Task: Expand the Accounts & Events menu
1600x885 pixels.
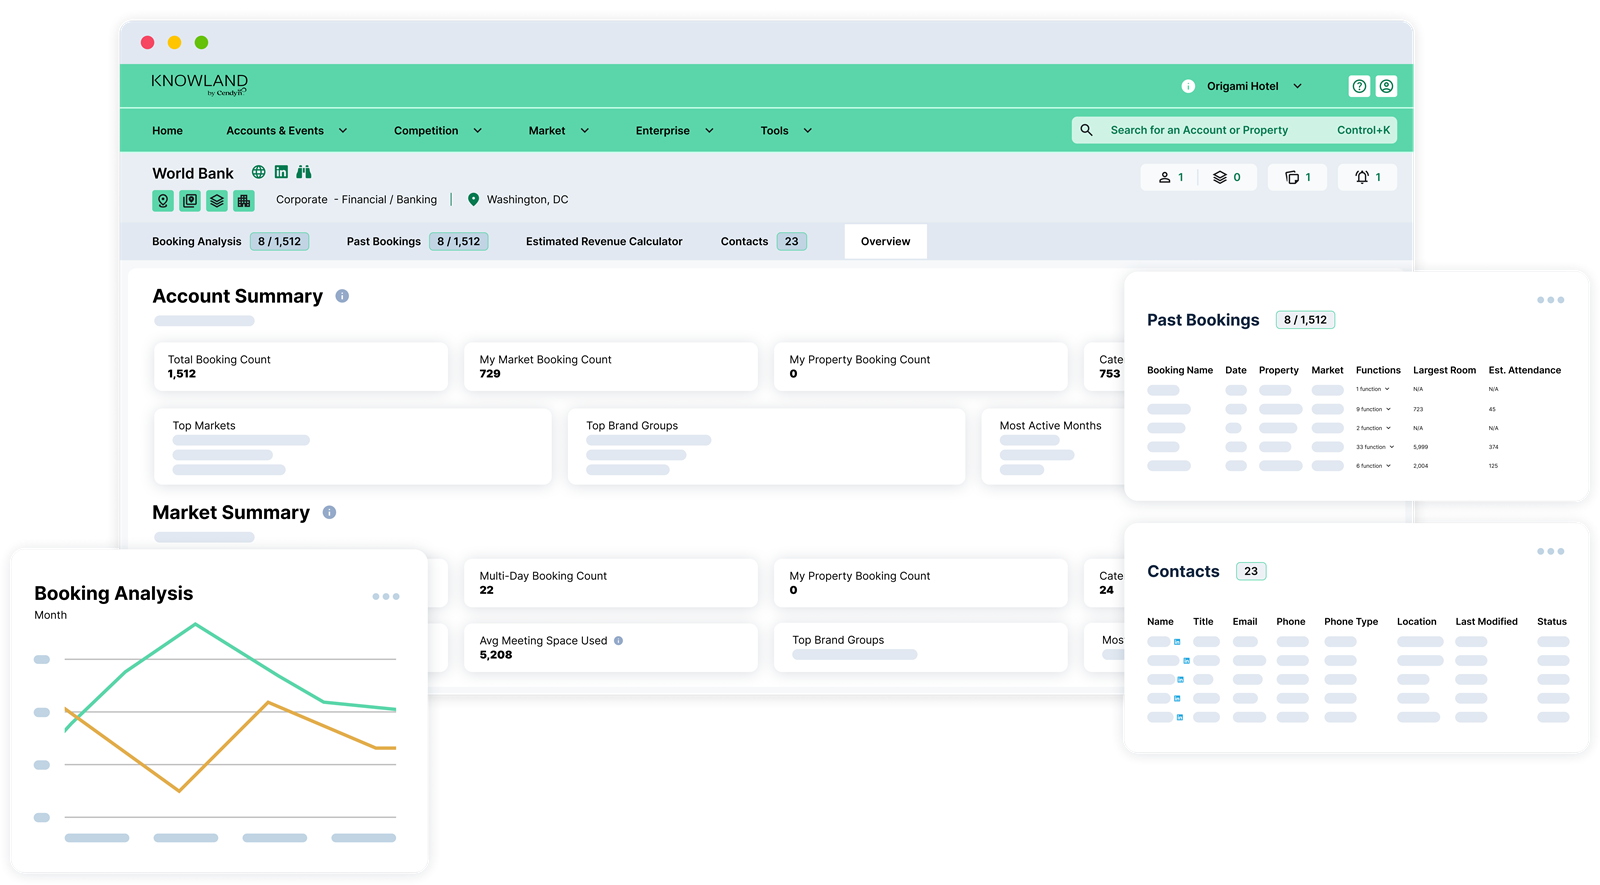Action: click(343, 131)
